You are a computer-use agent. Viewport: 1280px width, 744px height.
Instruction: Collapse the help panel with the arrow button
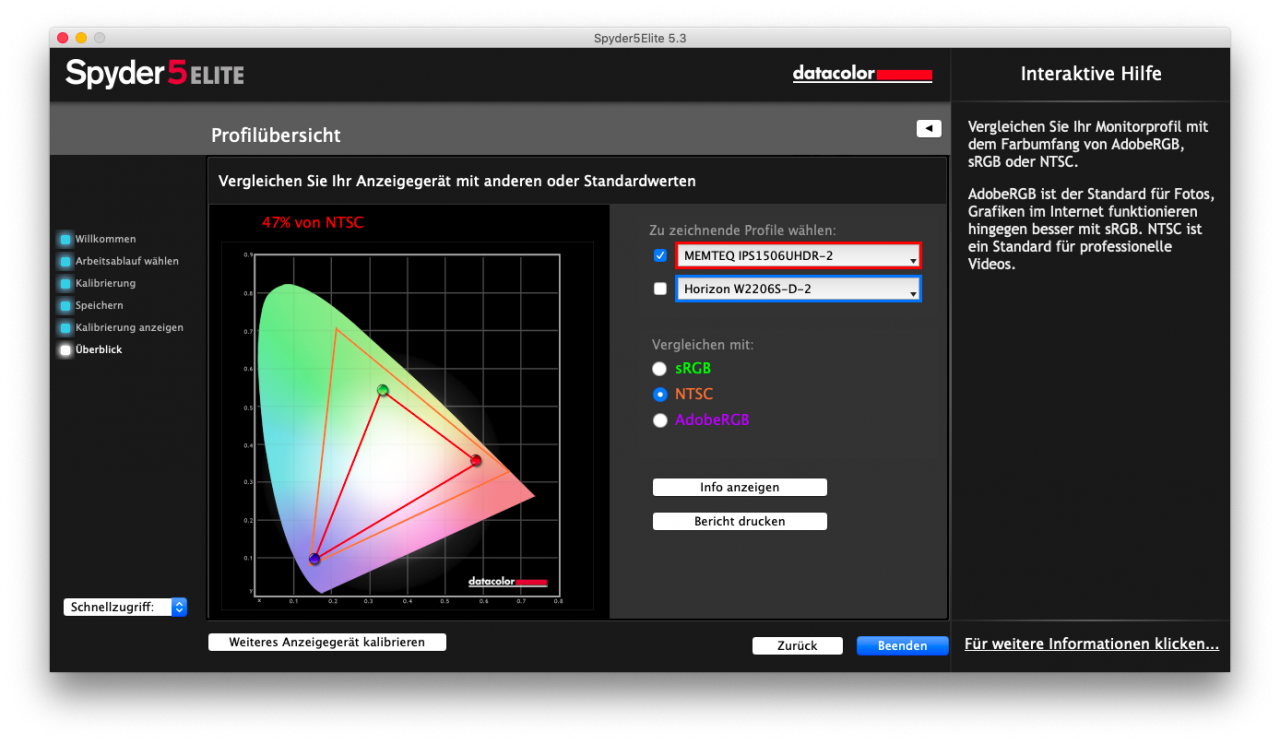(x=929, y=129)
